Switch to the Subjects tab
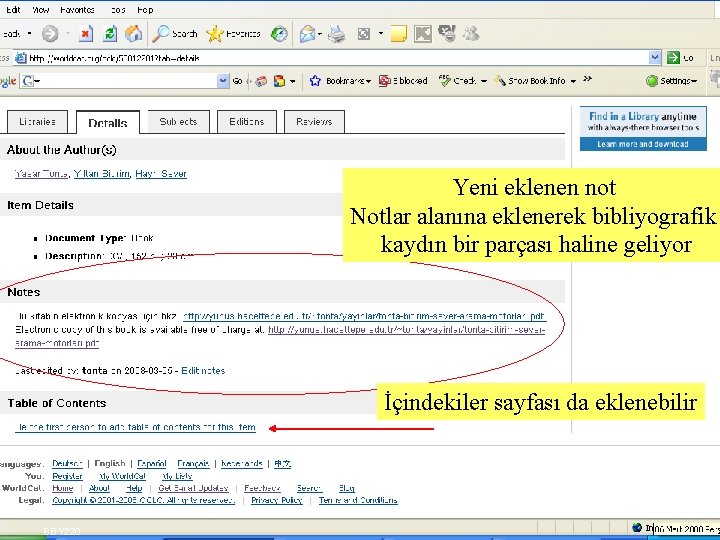Viewport: 720px width, 540px height. tap(179, 122)
